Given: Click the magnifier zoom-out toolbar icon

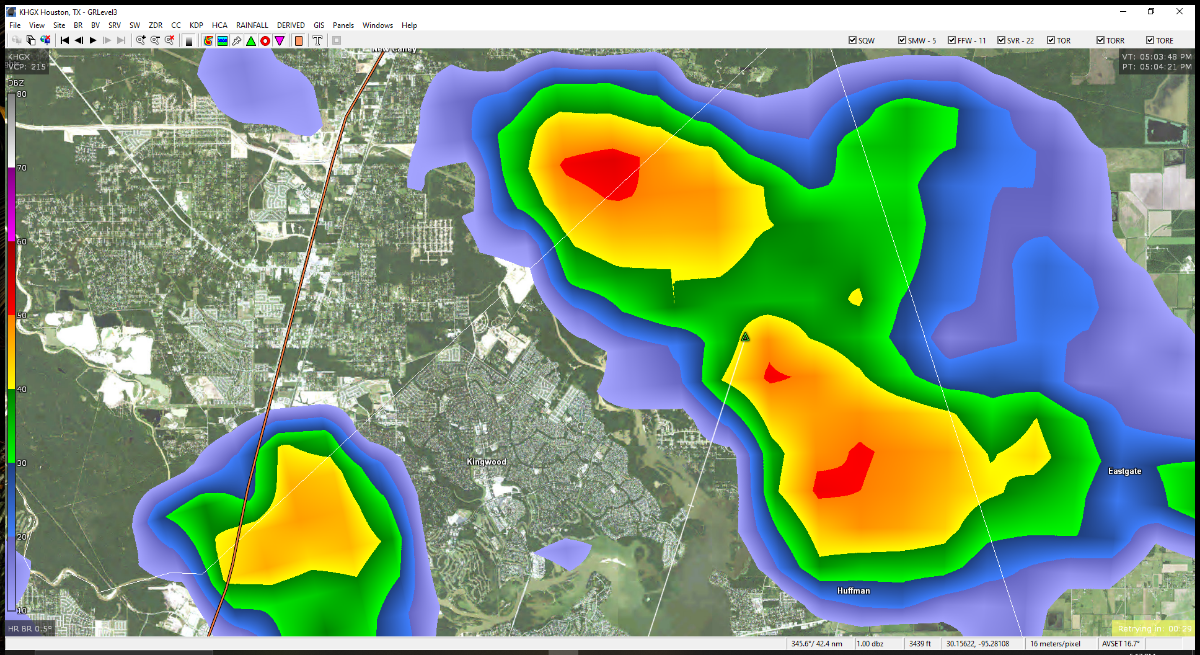Looking at the screenshot, I should click(155, 40).
